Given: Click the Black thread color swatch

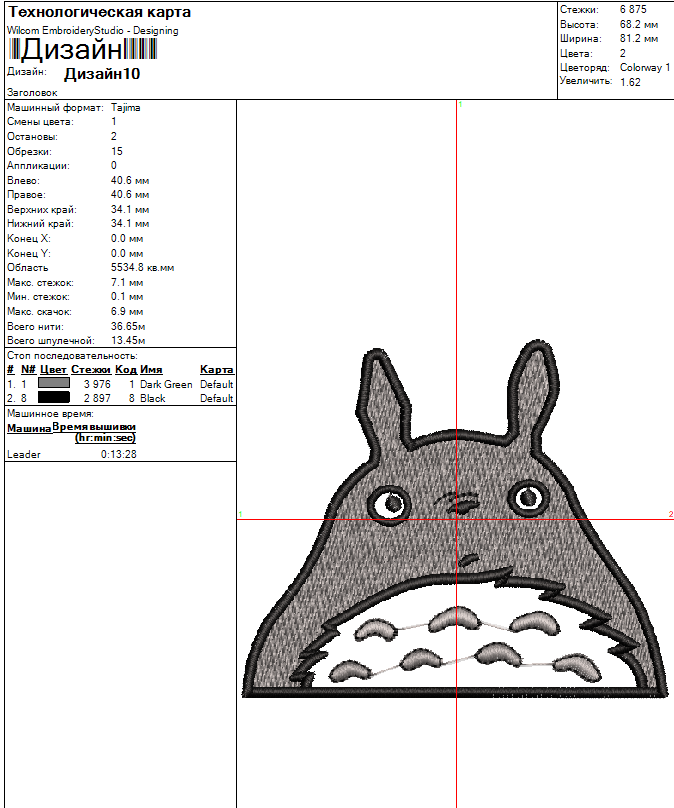Looking at the screenshot, I should pos(54,397).
